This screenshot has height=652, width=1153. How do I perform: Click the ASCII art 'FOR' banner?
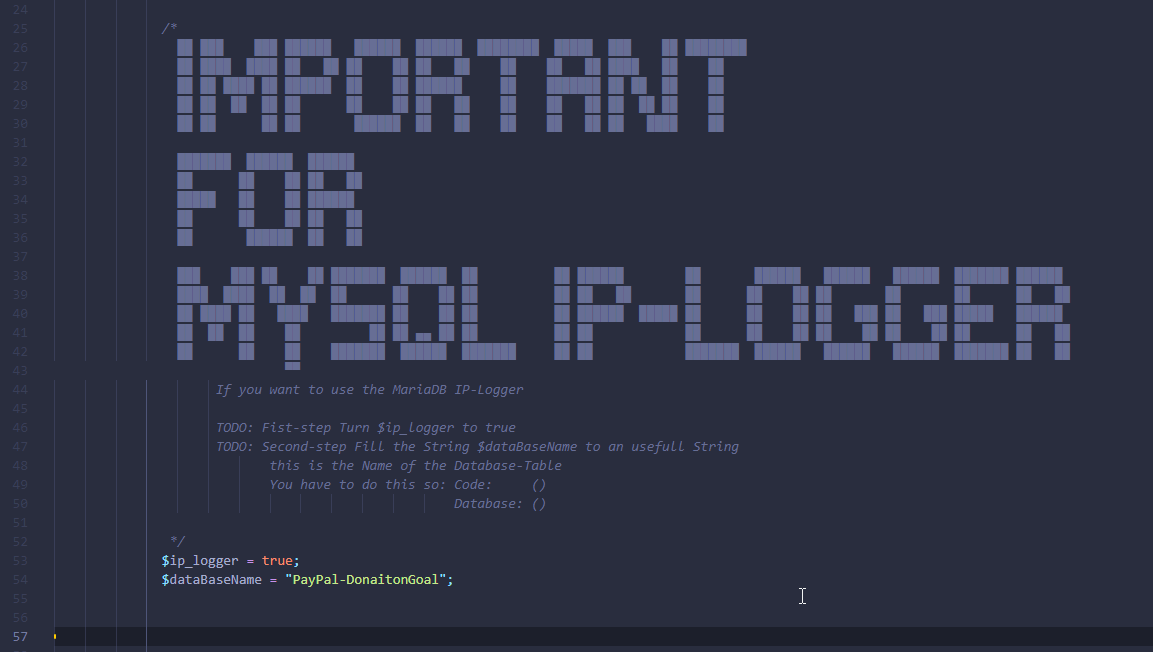(268, 200)
